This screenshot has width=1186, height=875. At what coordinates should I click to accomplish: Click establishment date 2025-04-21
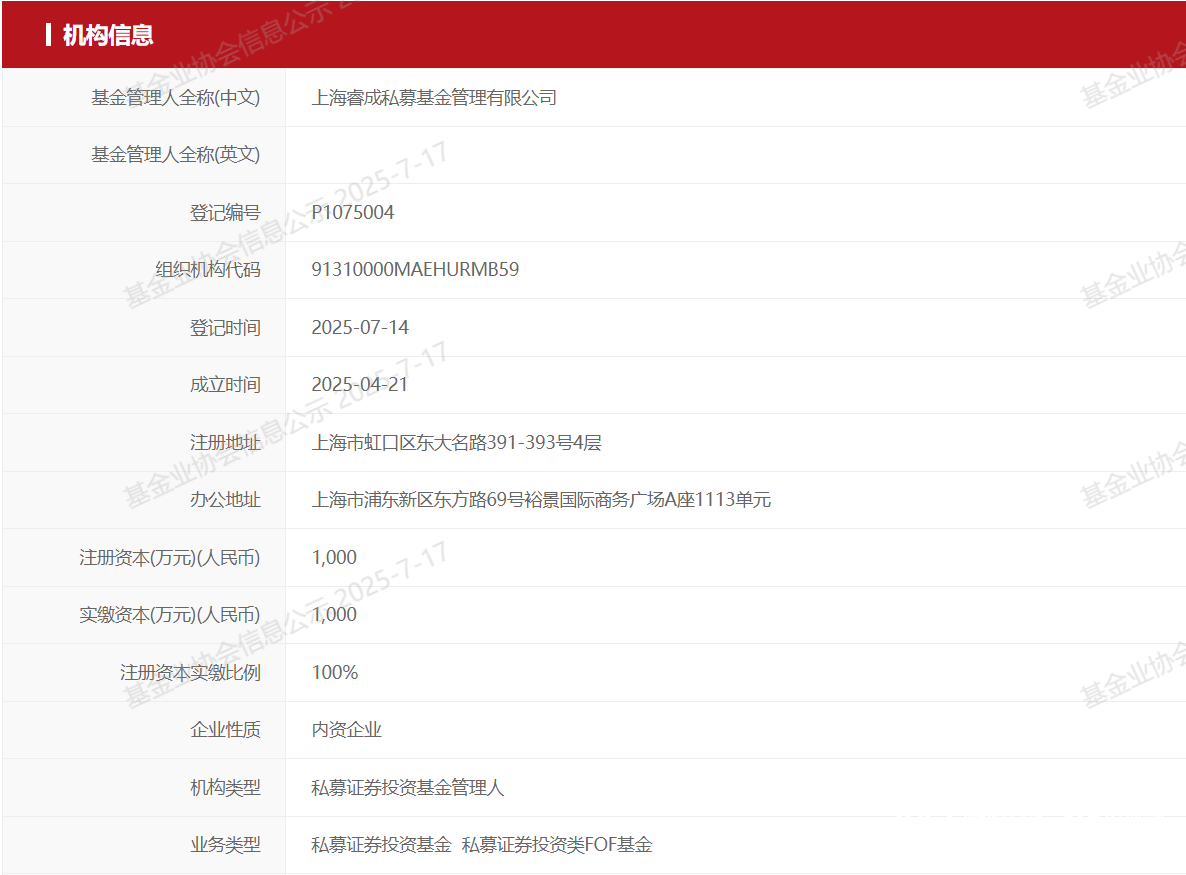tap(360, 384)
